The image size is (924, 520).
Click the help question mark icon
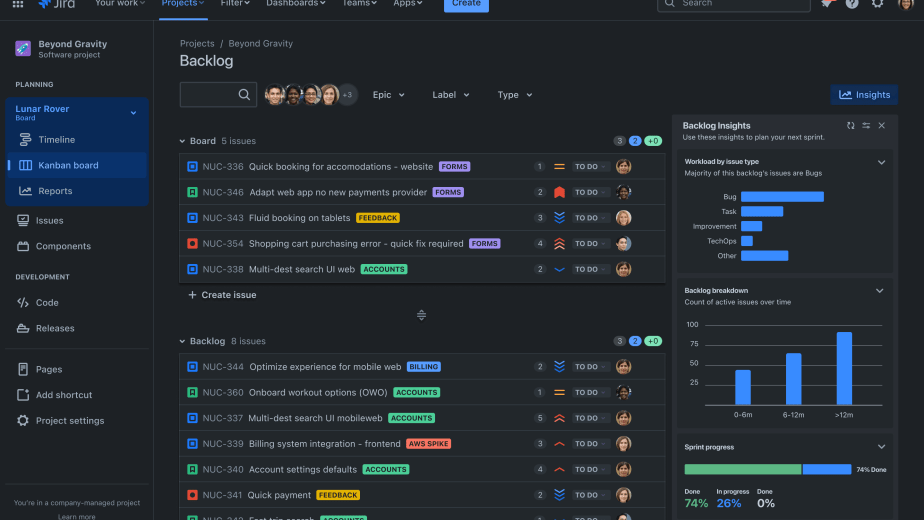click(852, 4)
